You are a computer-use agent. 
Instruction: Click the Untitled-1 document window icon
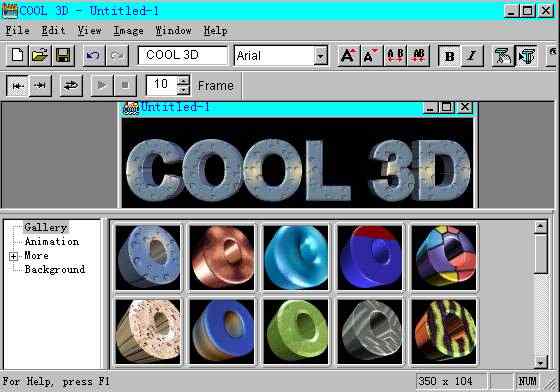[130, 108]
